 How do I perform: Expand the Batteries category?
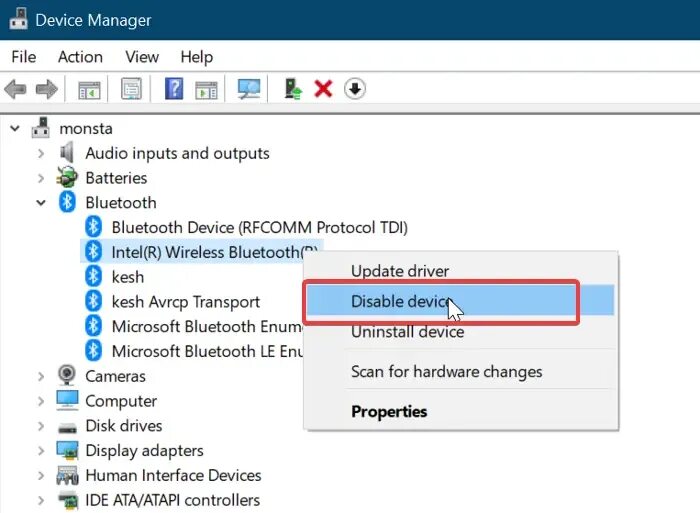click(x=41, y=178)
